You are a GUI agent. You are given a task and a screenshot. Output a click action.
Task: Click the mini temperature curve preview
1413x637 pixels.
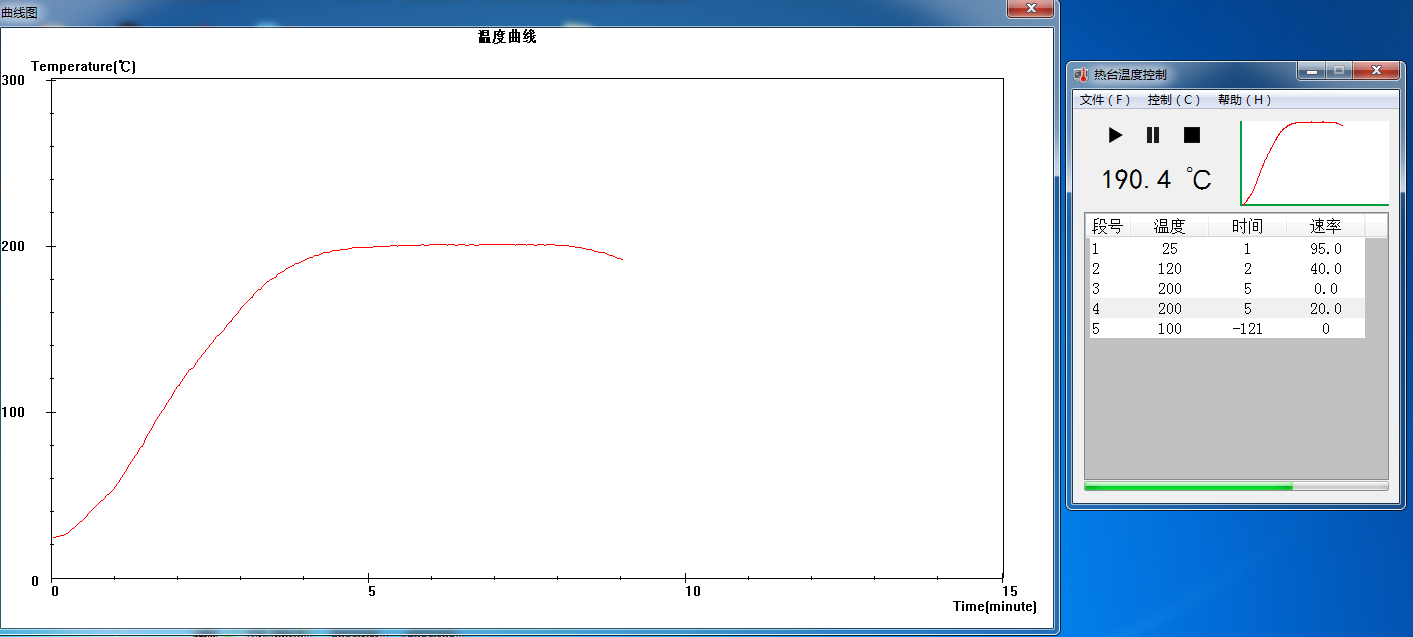point(1314,163)
